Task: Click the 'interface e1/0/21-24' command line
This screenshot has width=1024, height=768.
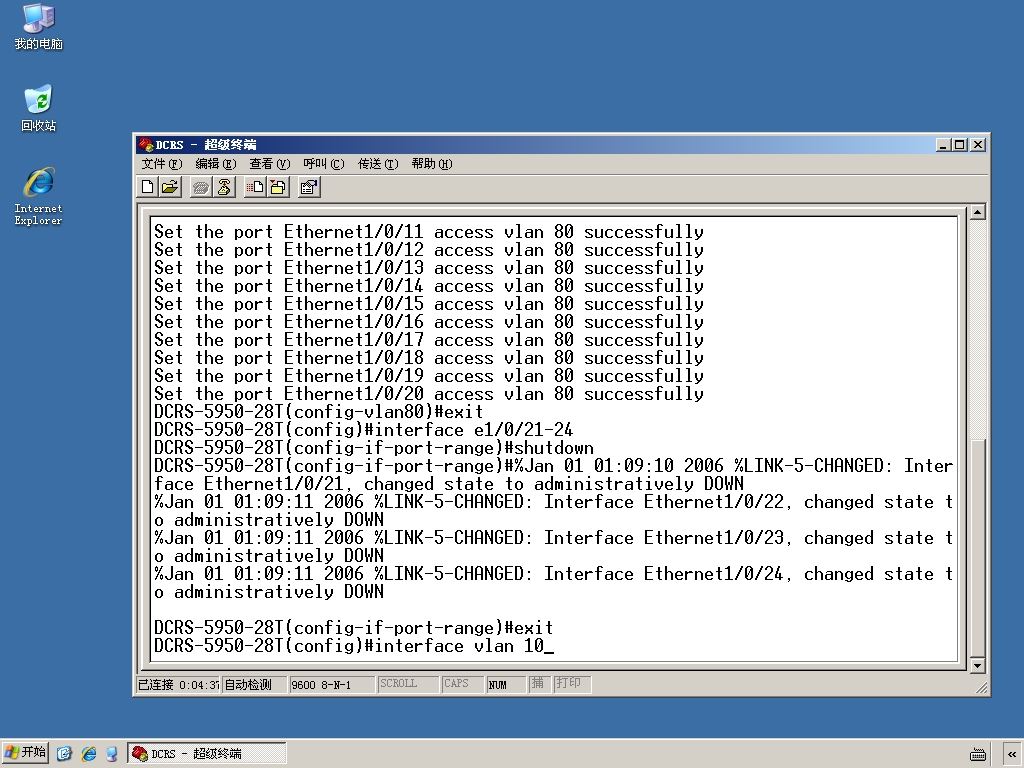Action: point(364,430)
